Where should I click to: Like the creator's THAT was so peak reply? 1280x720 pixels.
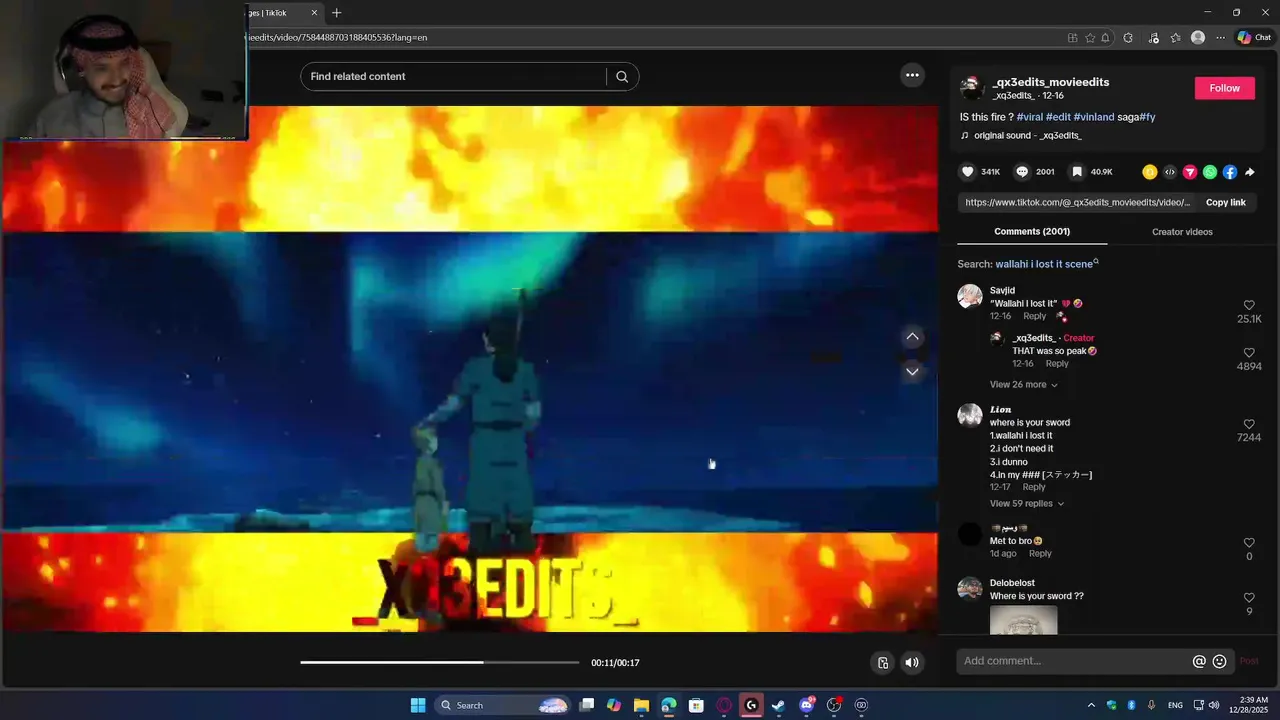tap(1249, 353)
